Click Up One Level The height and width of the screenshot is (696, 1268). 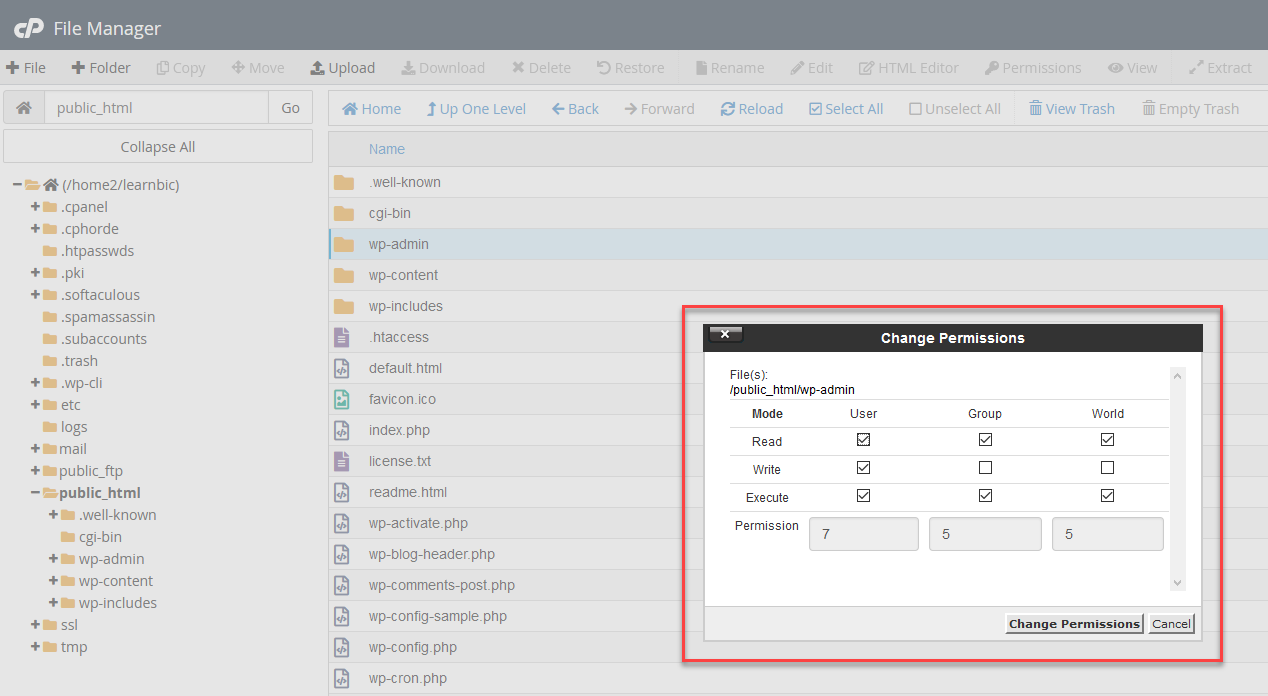(x=476, y=109)
